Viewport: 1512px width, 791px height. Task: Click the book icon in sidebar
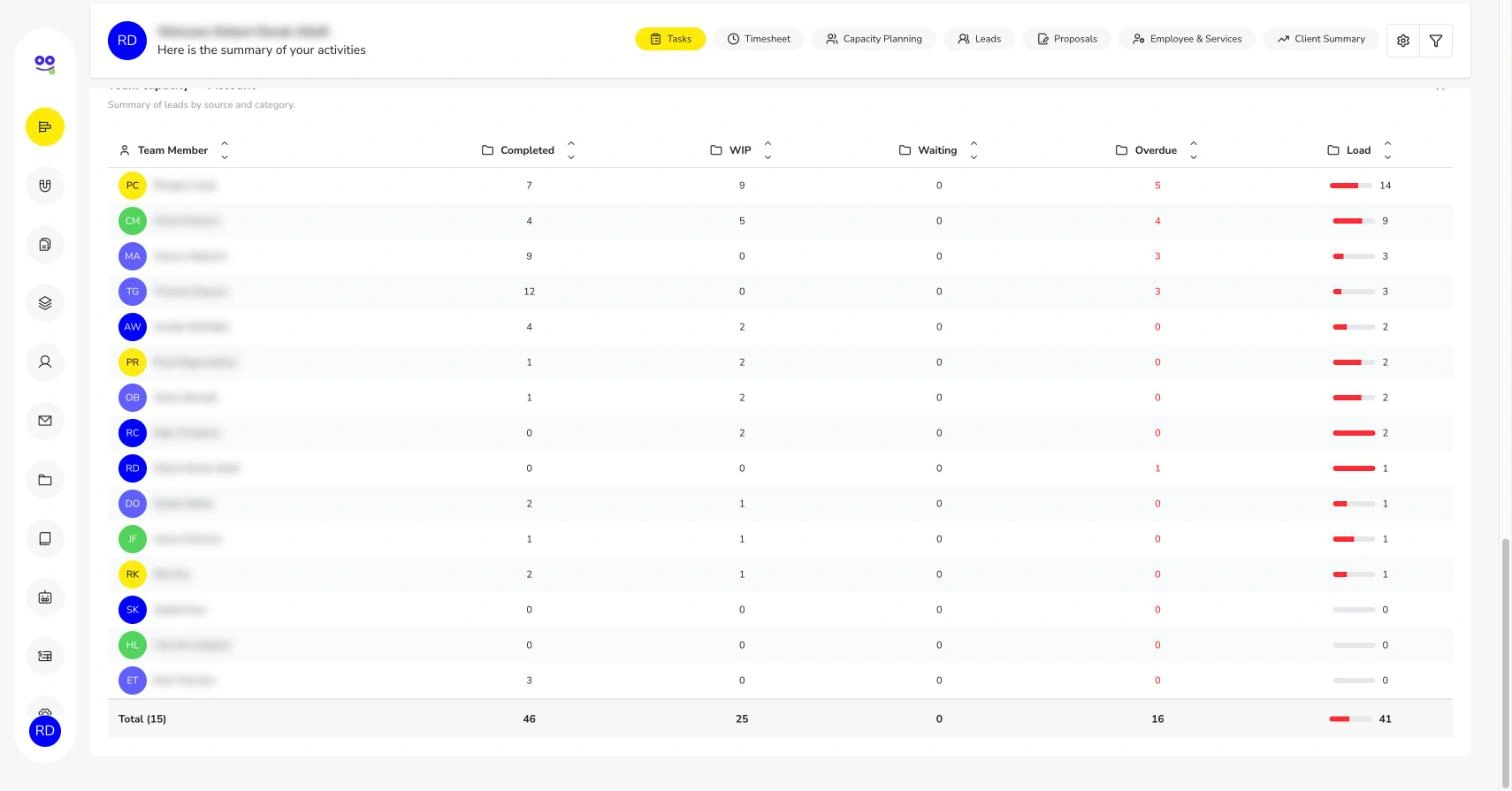pos(45,539)
